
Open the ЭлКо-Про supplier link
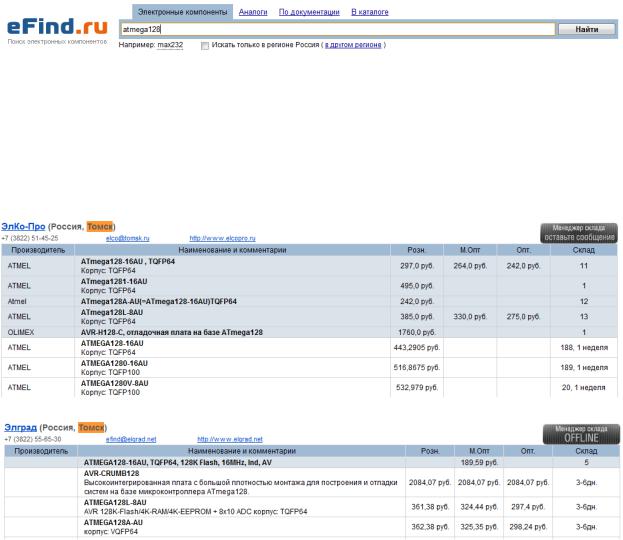23,226
